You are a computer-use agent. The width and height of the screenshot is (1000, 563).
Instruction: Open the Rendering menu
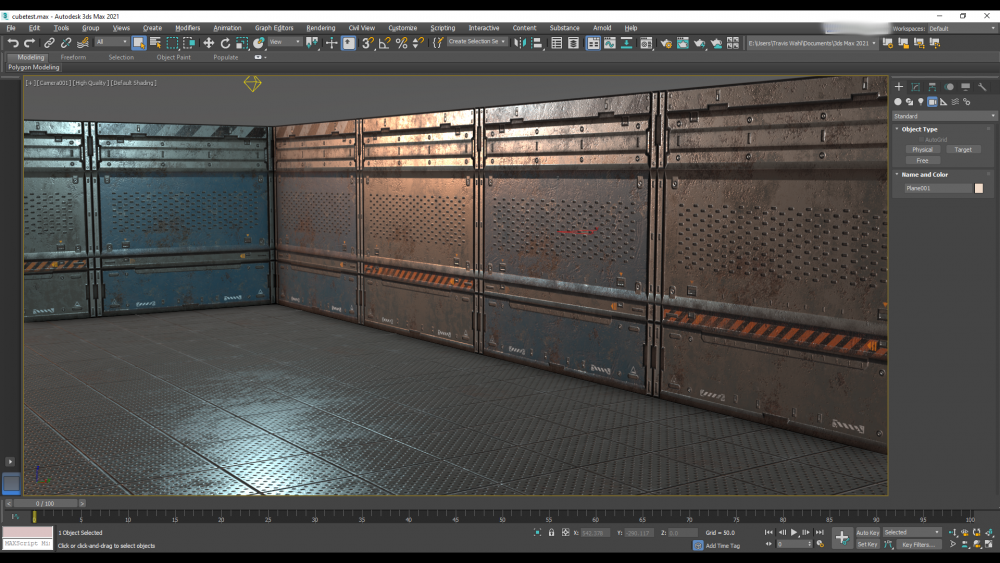pyautogui.click(x=320, y=28)
